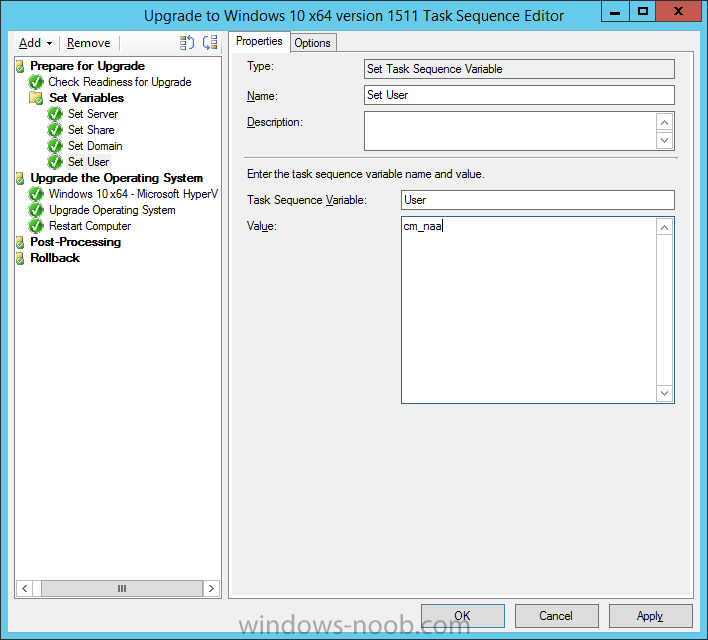Screen dimensions: 708x640
Task: Select the Upgrade Operating System step
Action: (x=112, y=210)
